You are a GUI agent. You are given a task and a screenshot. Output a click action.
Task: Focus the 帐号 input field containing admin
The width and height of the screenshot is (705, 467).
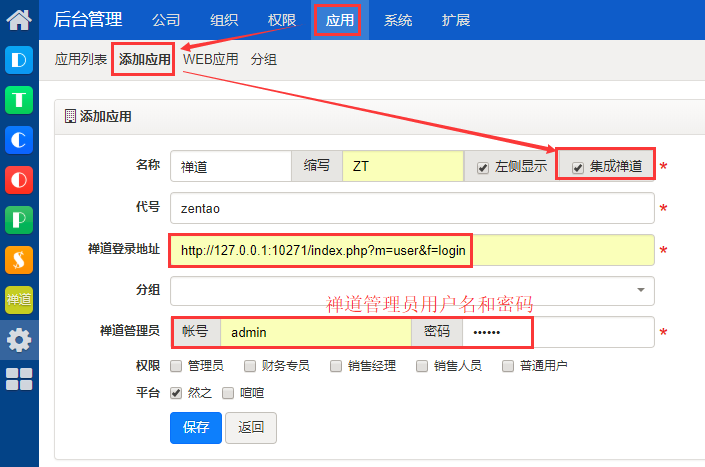[x=316, y=332]
